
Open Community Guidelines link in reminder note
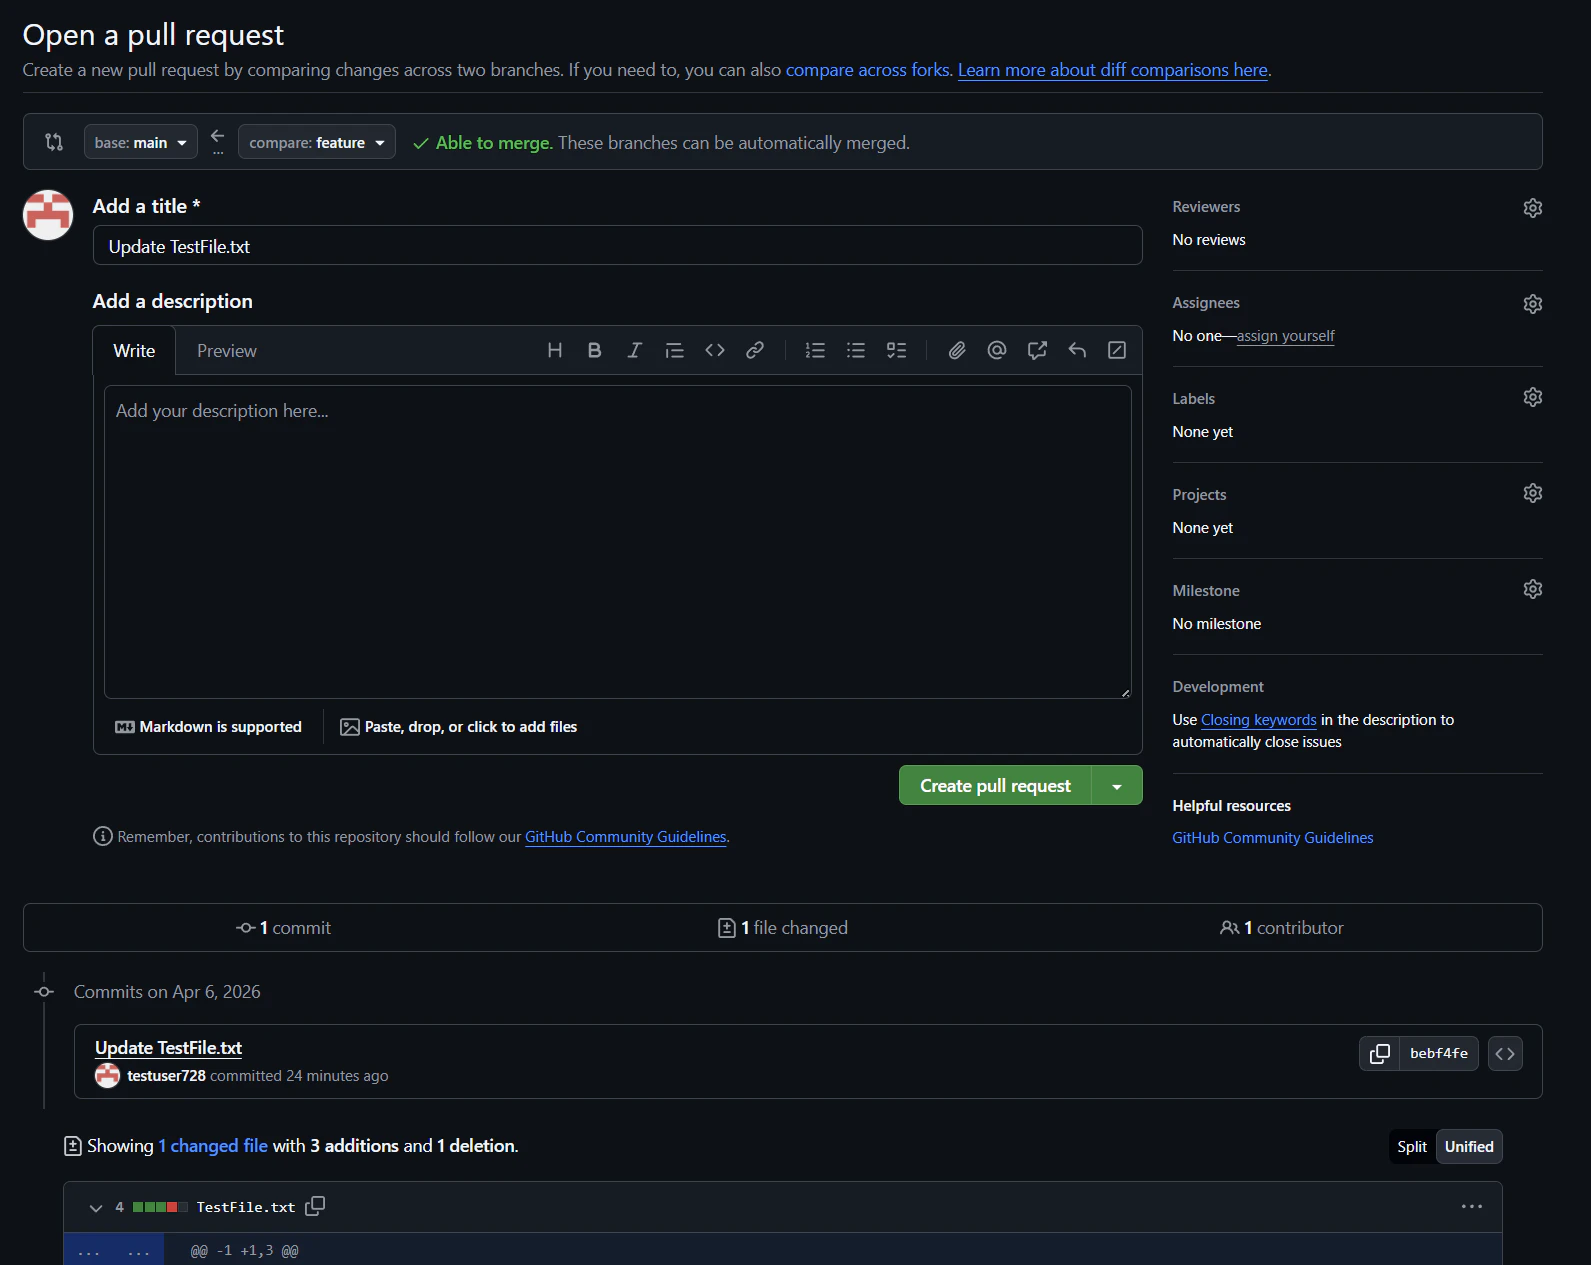point(626,837)
